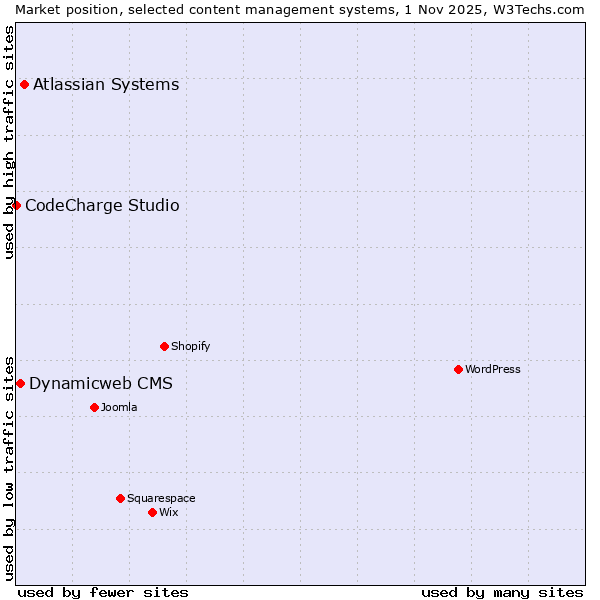The height and width of the screenshot is (600, 600).
Task: Click the CodeCharge Studio text label
Action: [x=102, y=206]
